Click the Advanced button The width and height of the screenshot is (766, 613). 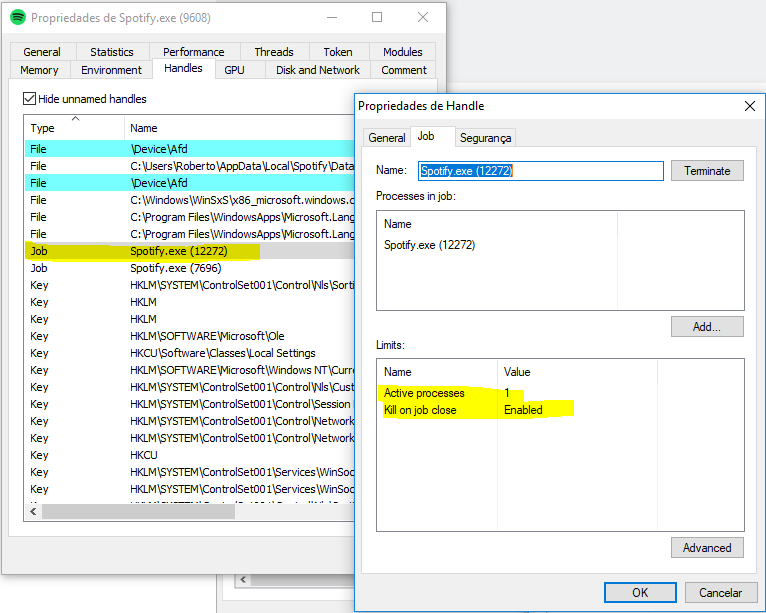pyautogui.click(x=707, y=548)
